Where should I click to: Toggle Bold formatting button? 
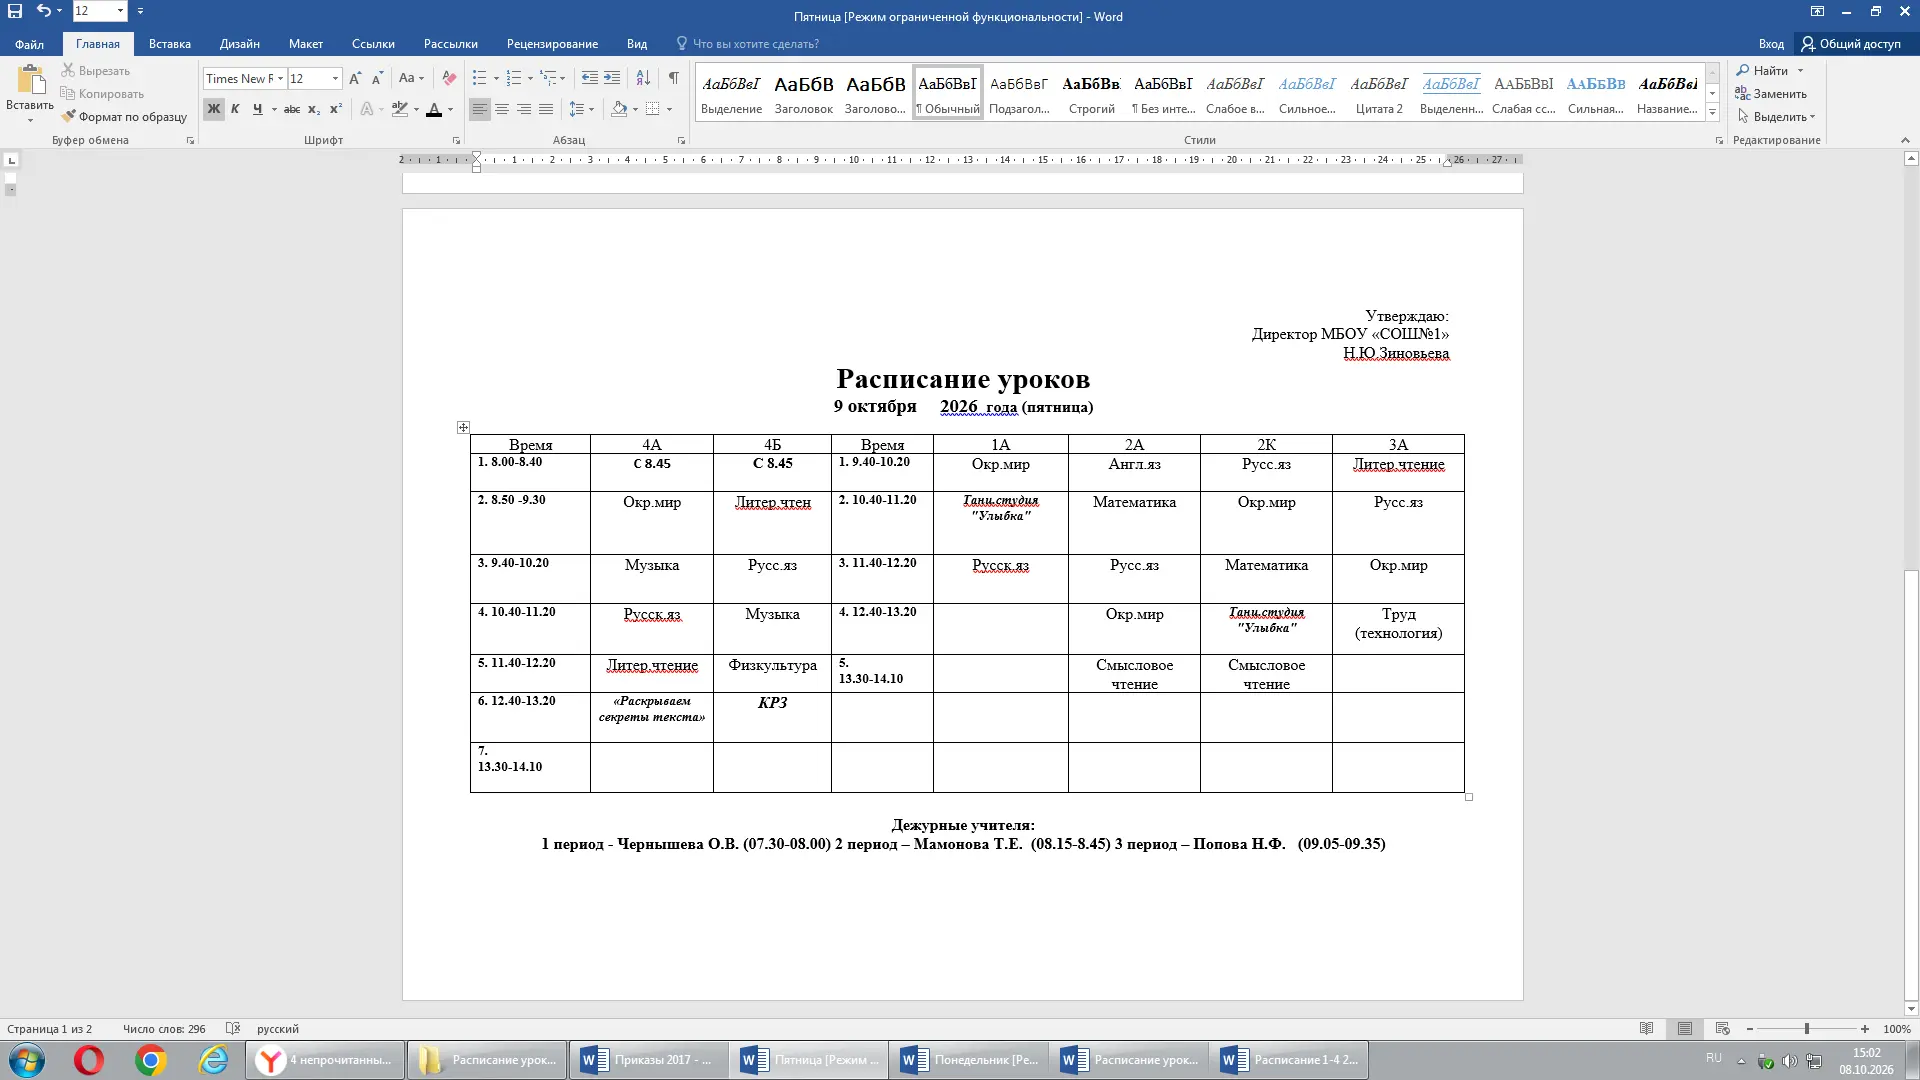(x=214, y=109)
